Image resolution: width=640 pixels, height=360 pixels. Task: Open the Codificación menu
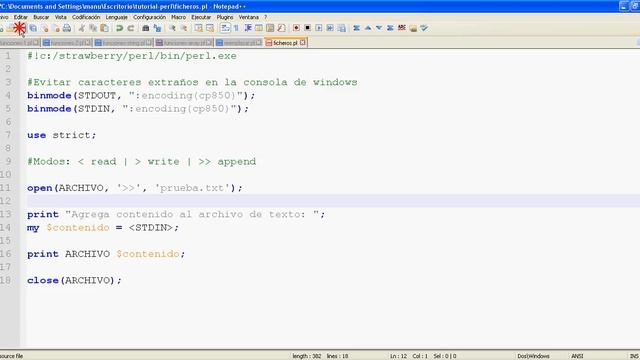86,17
